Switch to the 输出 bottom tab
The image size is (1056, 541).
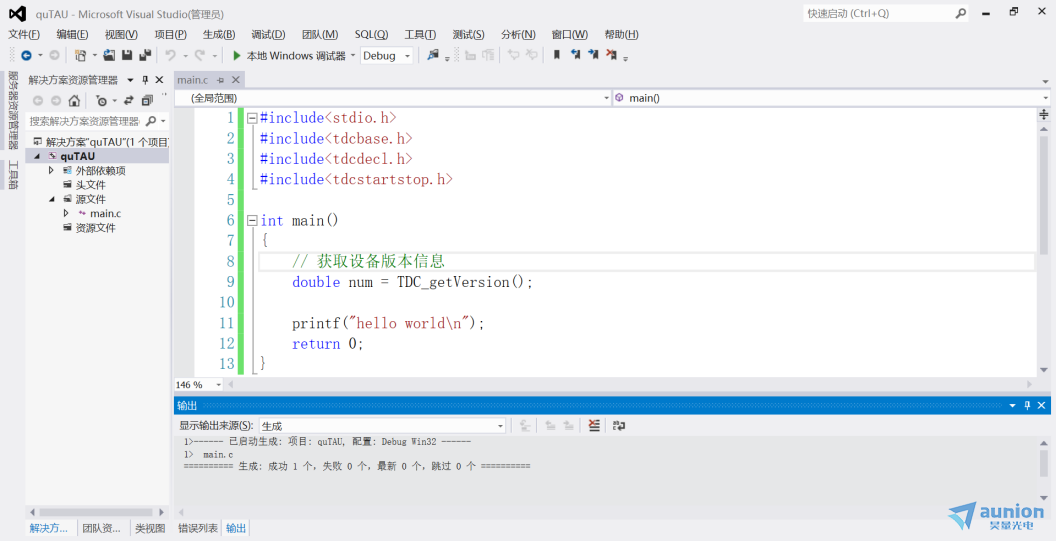pos(236,528)
